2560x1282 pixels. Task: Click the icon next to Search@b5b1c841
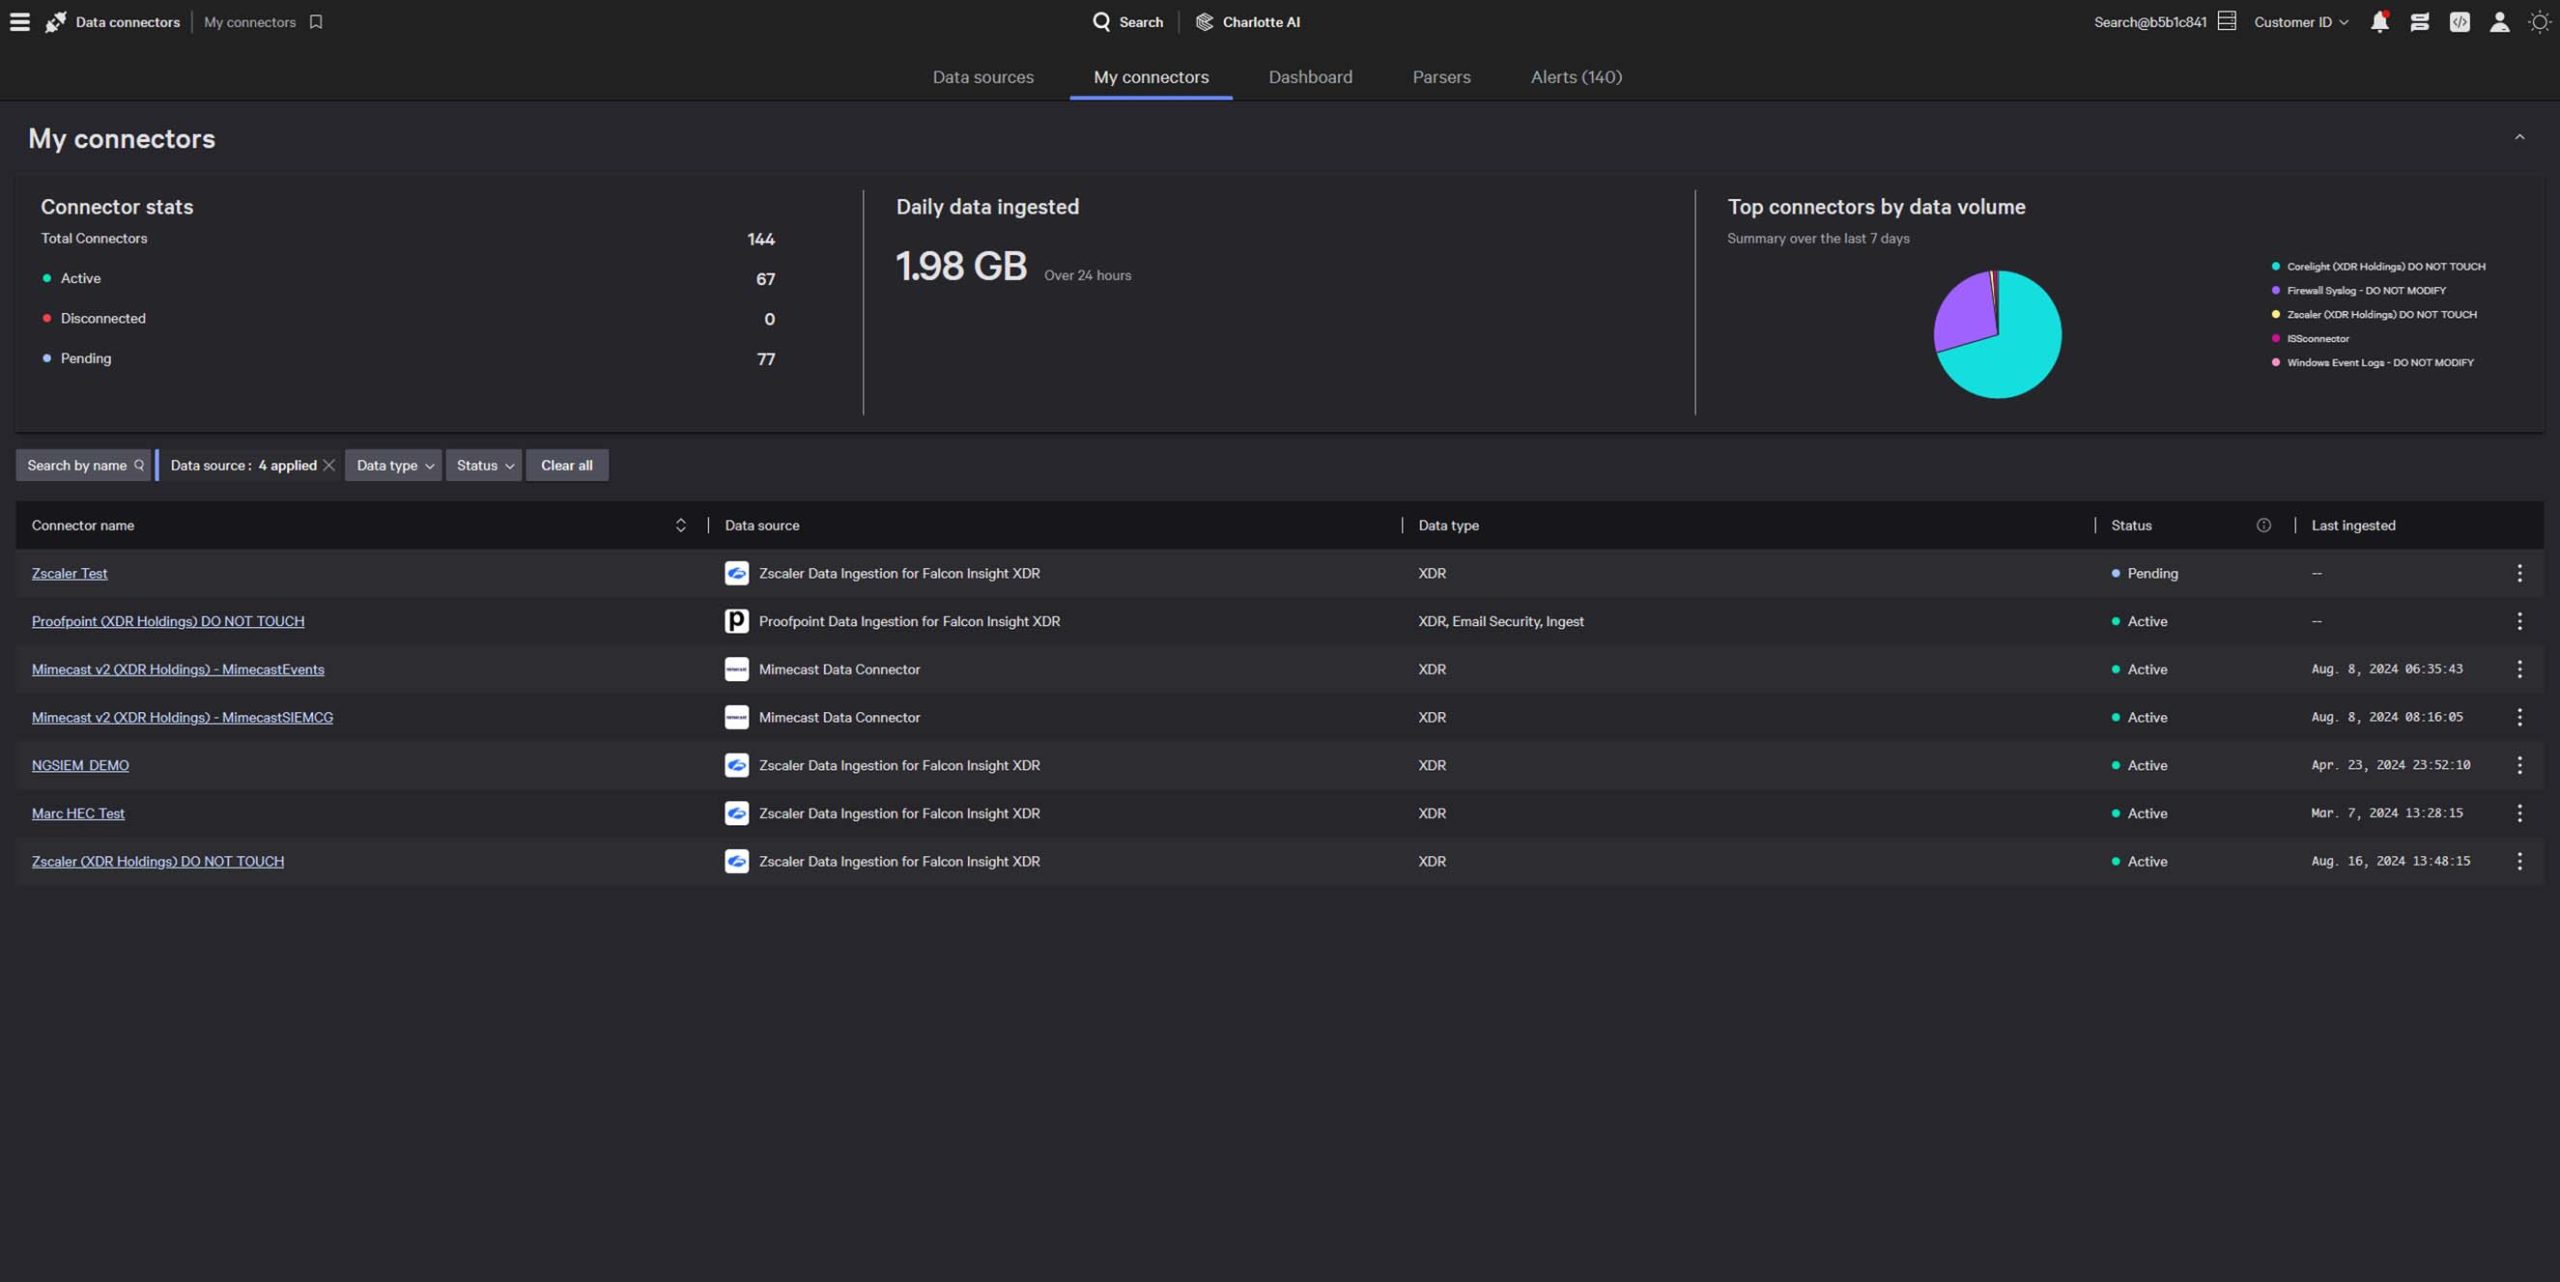tap(2227, 21)
